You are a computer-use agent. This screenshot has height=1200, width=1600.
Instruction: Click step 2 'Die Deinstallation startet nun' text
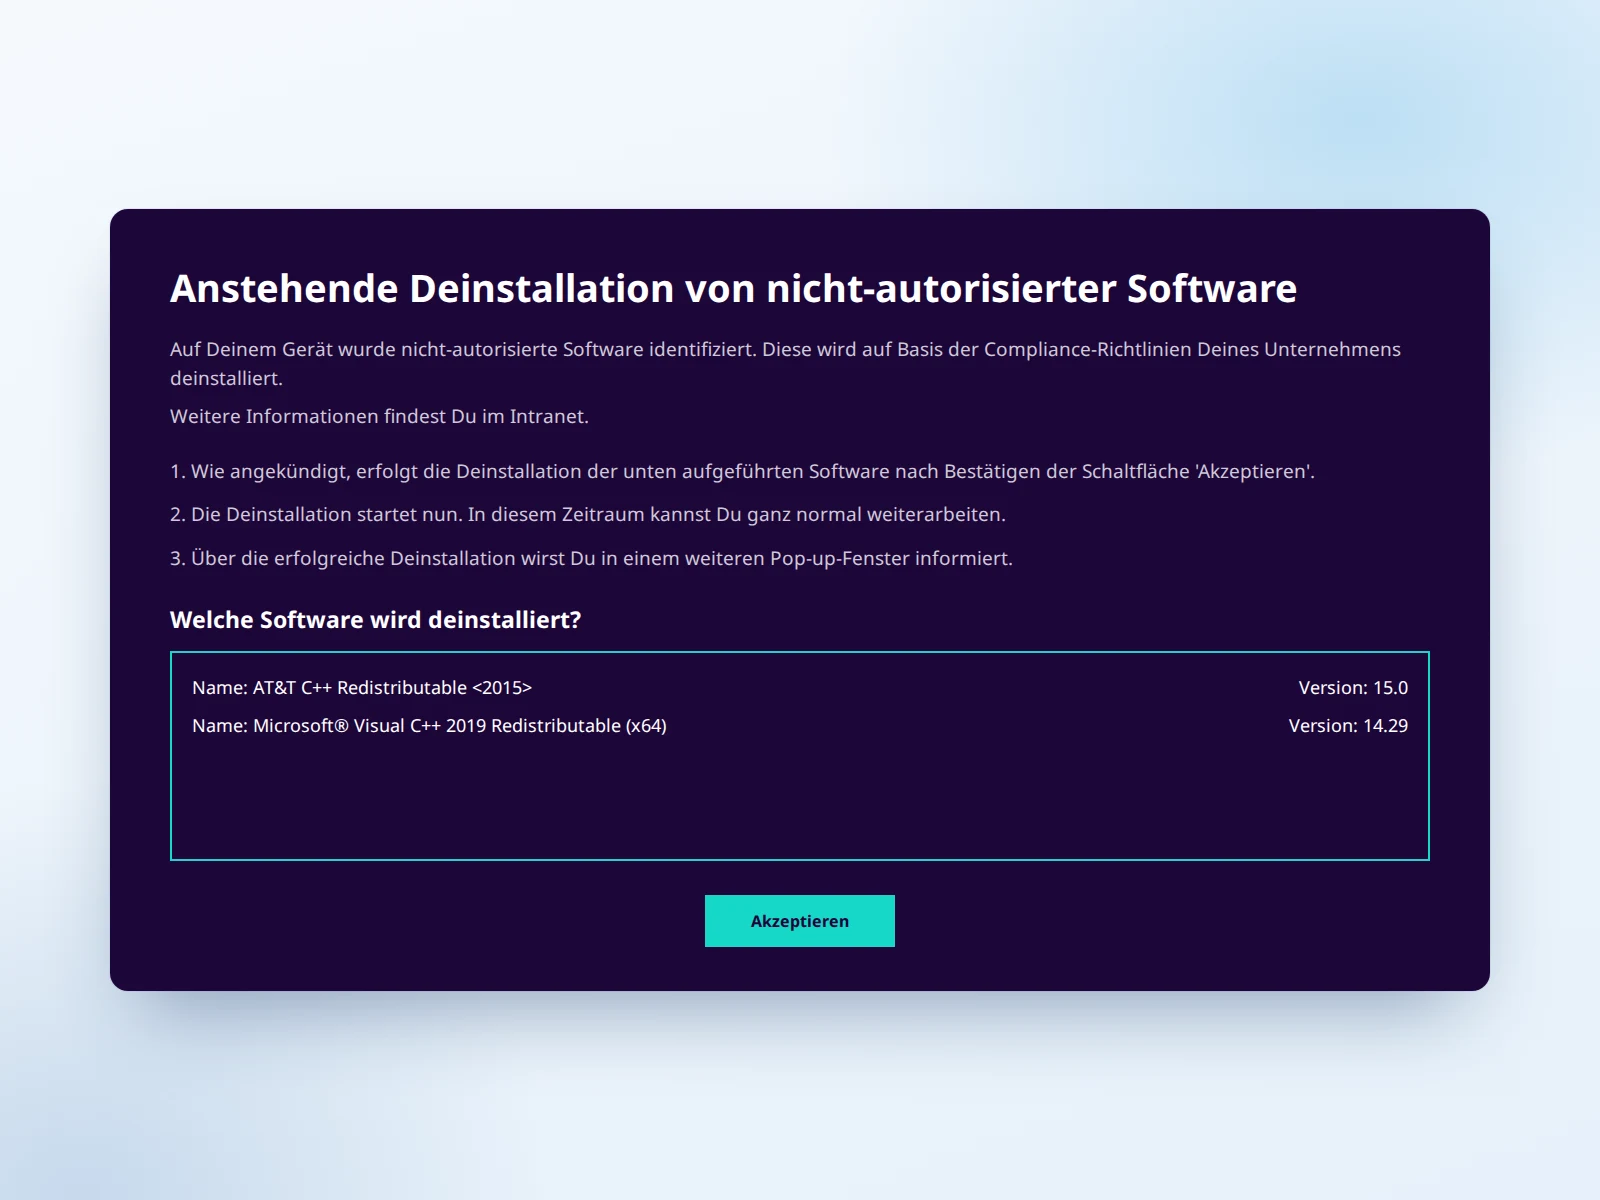coord(588,514)
